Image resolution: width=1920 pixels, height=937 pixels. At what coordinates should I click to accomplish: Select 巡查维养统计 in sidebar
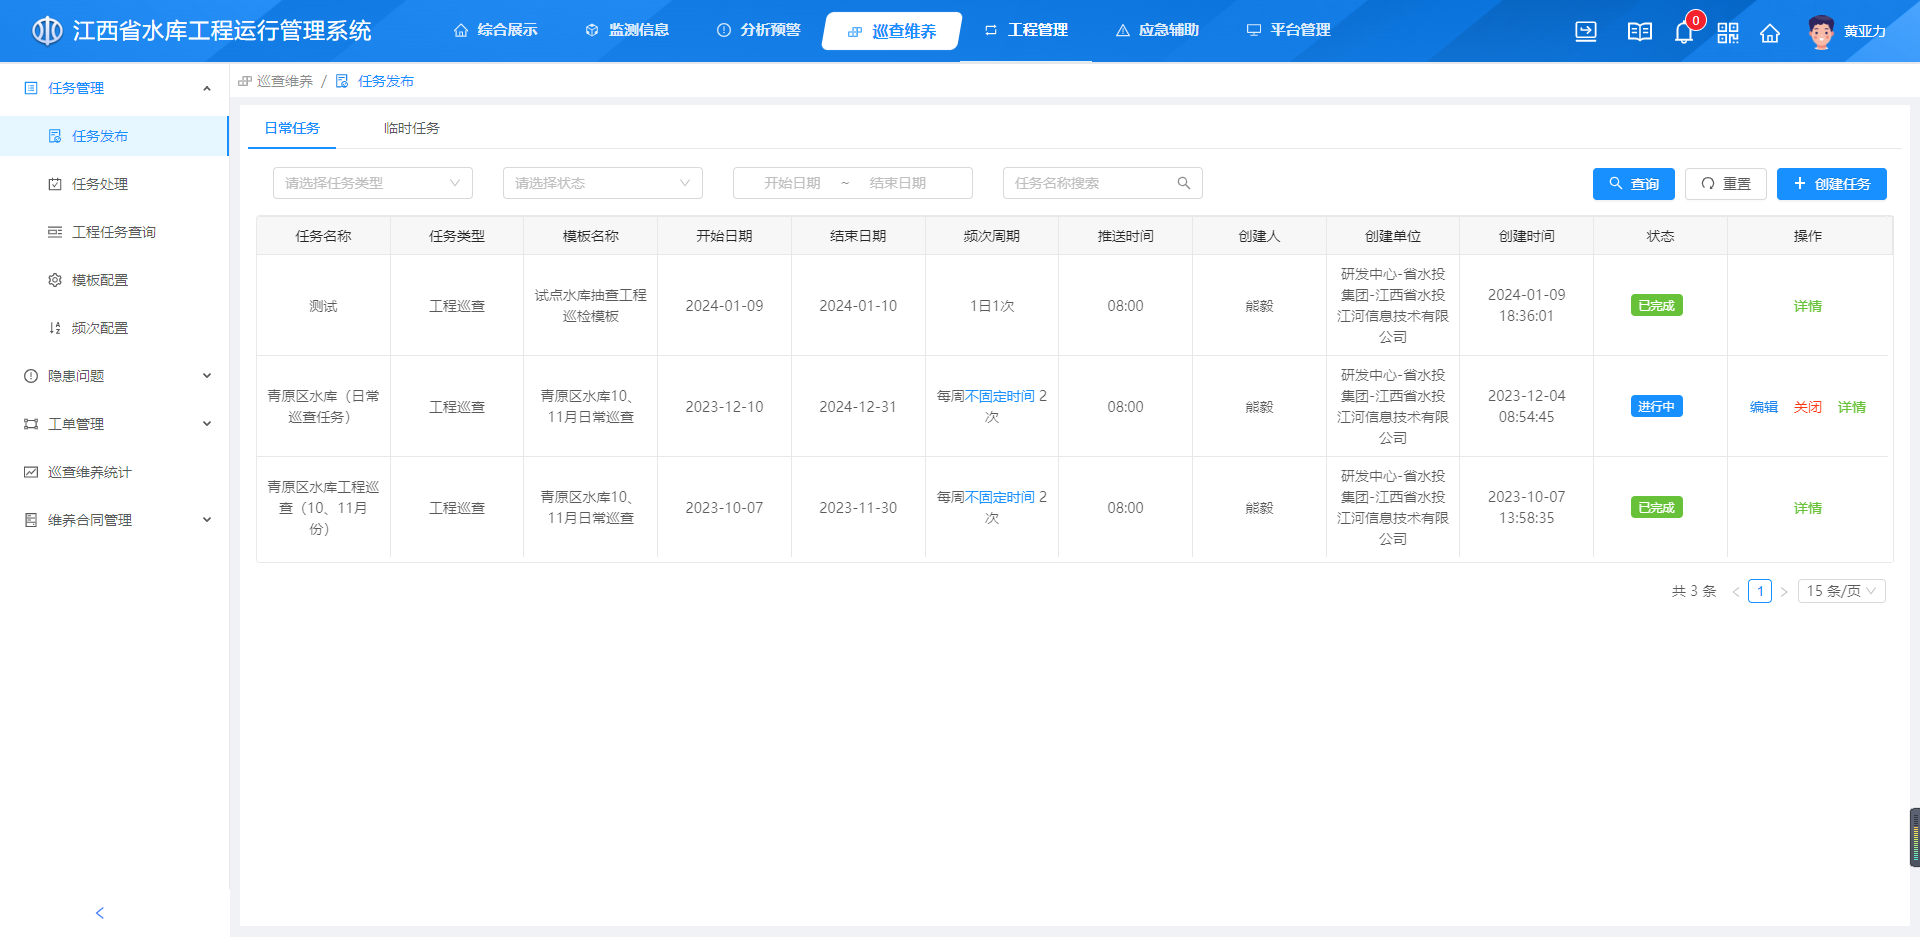pos(114,472)
